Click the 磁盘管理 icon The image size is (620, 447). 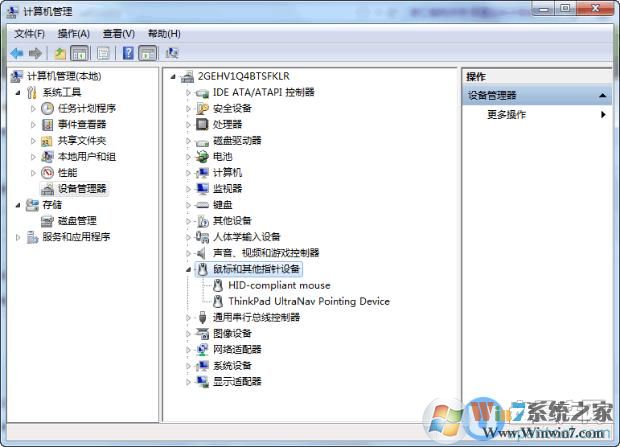point(47,221)
